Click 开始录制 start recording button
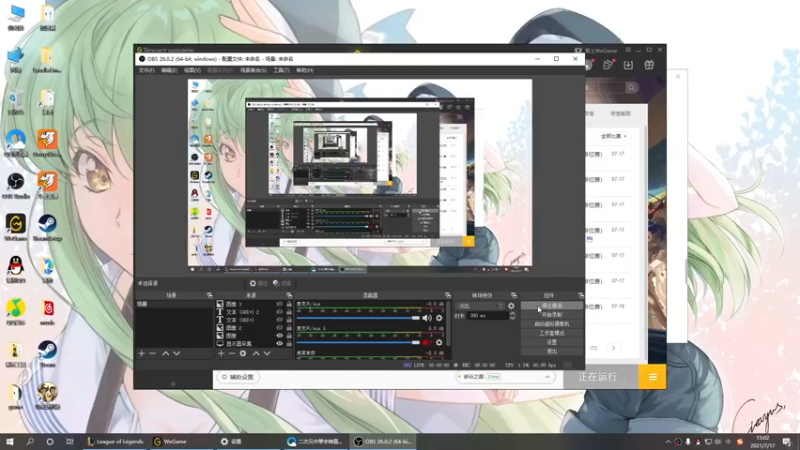 [552, 315]
